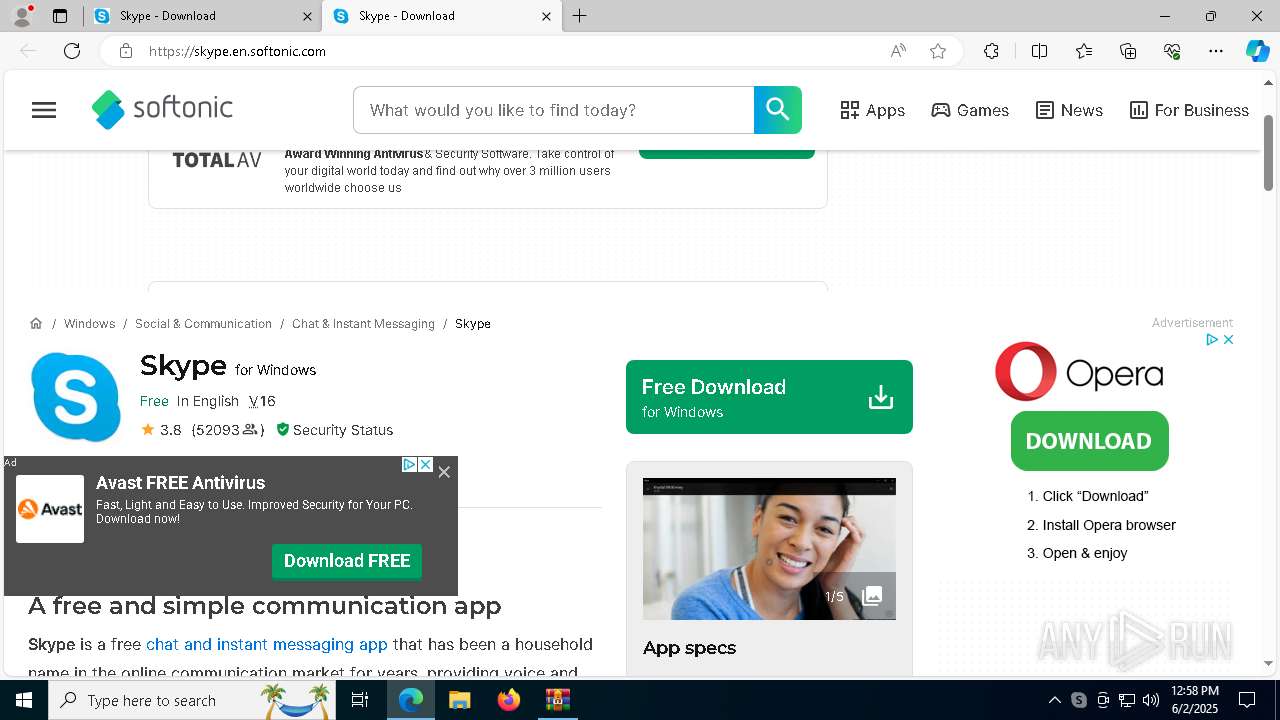The height and width of the screenshot is (720, 1280).
Task: Click the AdChoices icon on Avast ad
Action: pyautogui.click(x=409, y=465)
